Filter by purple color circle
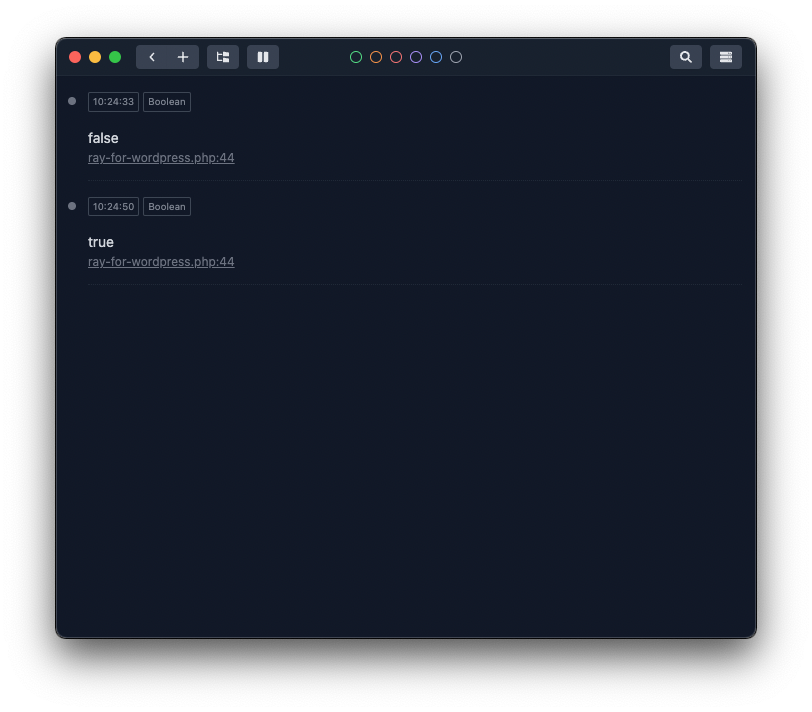The height and width of the screenshot is (712, 812). (416, 57)
